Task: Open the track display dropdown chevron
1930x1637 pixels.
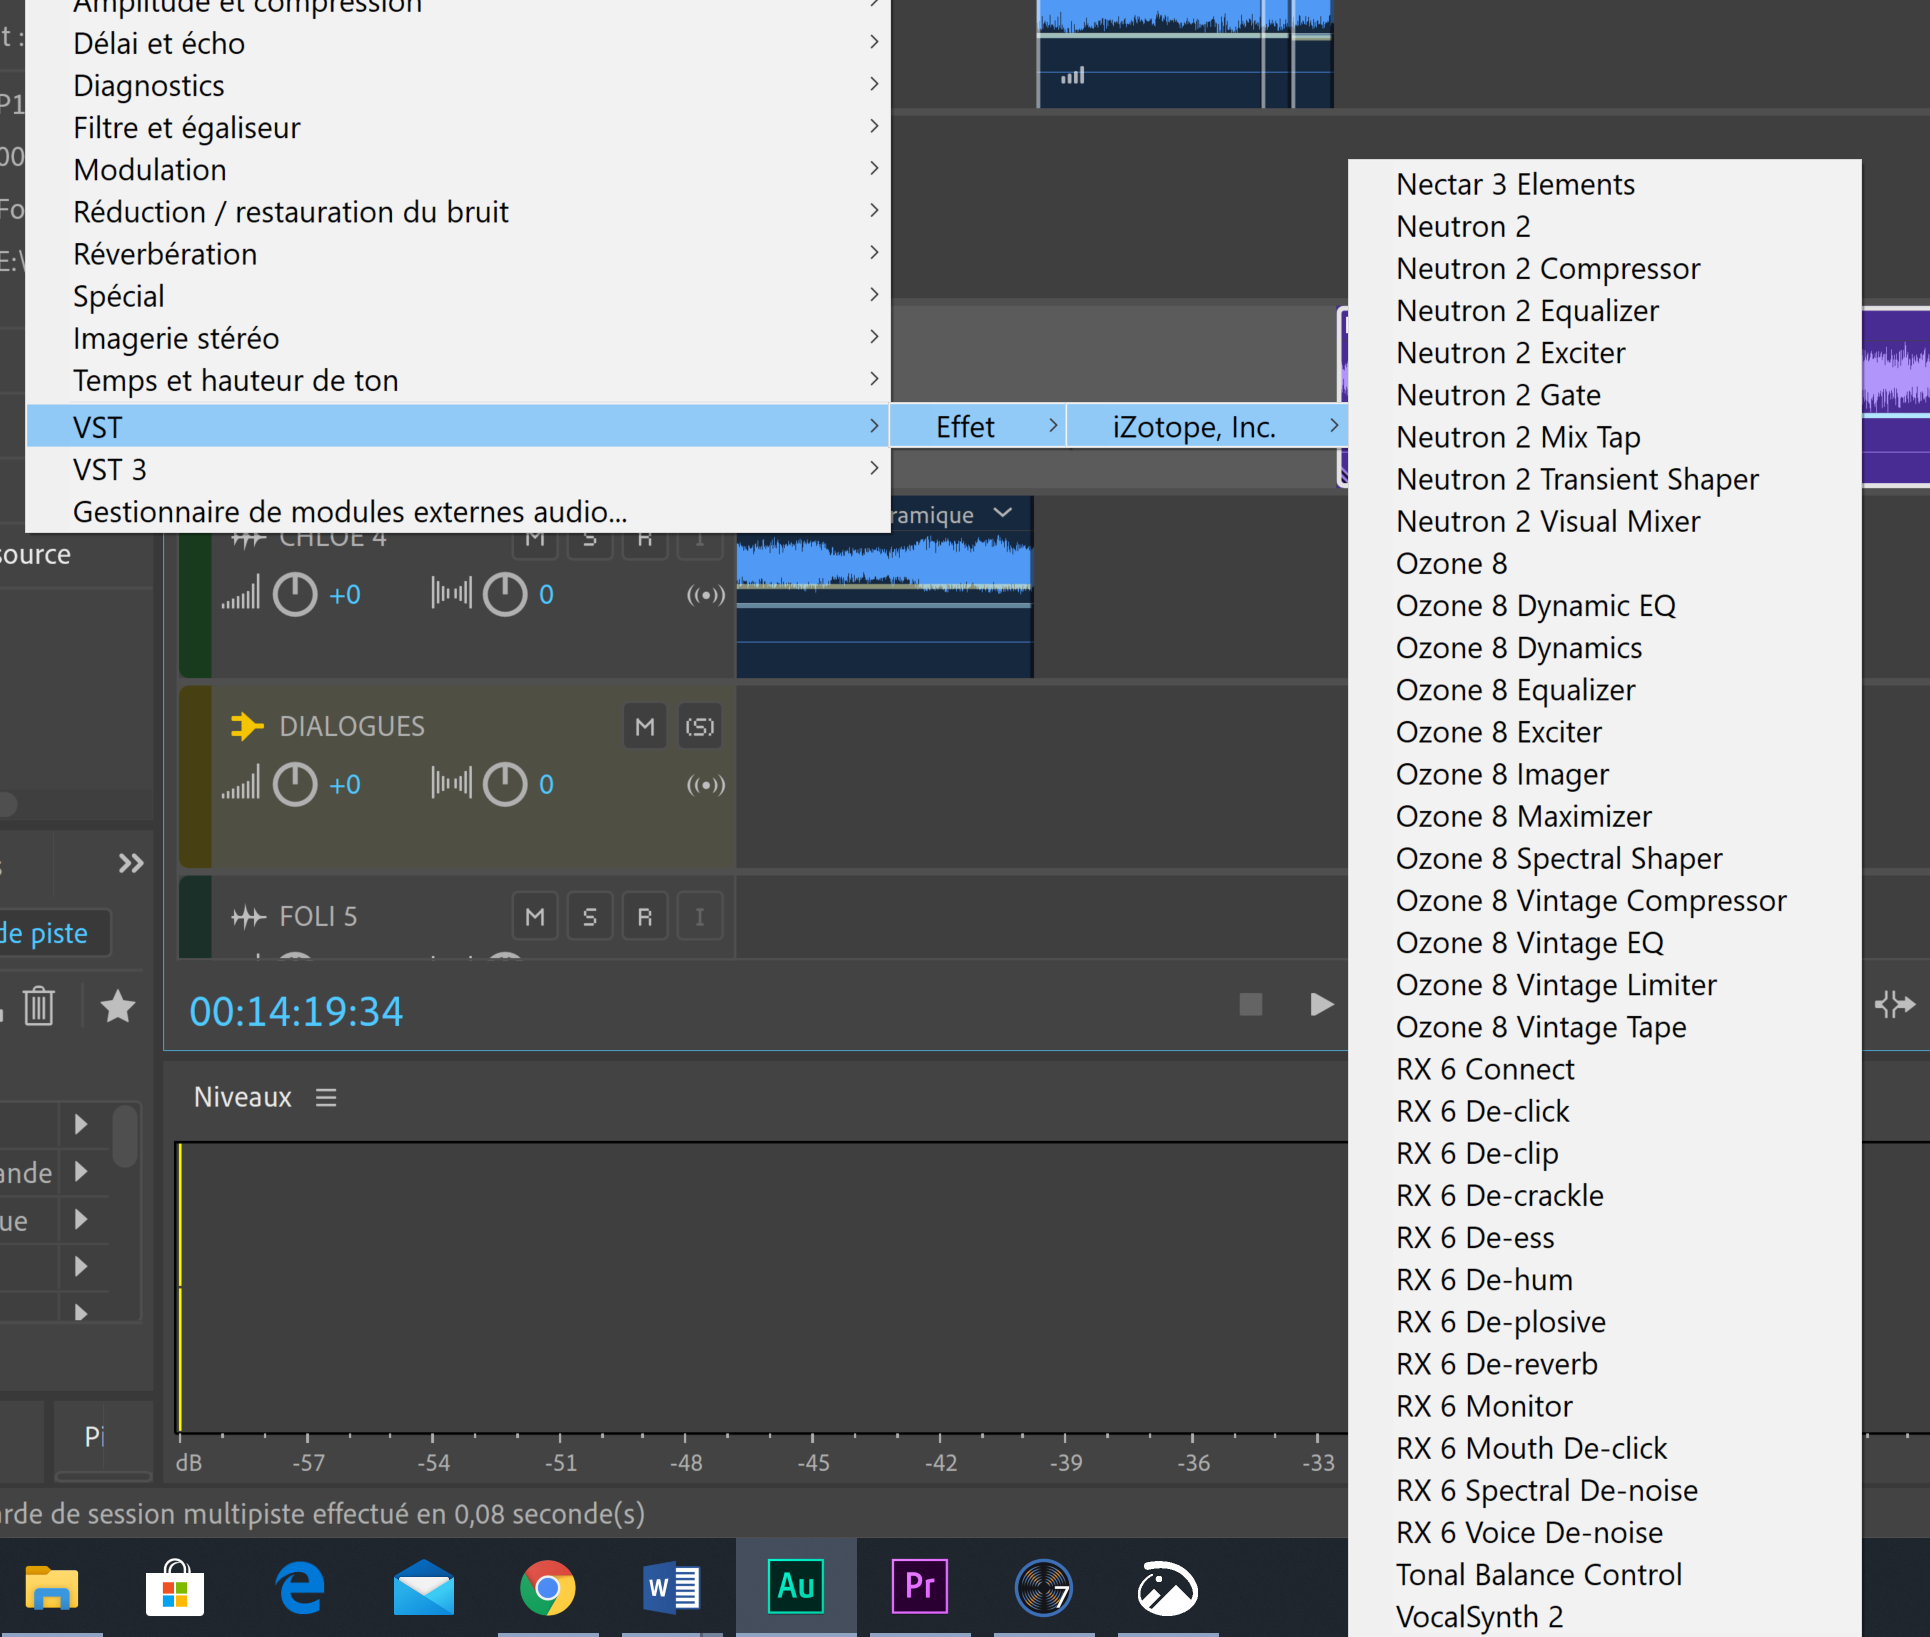Action: click(x=1003, y=514)
